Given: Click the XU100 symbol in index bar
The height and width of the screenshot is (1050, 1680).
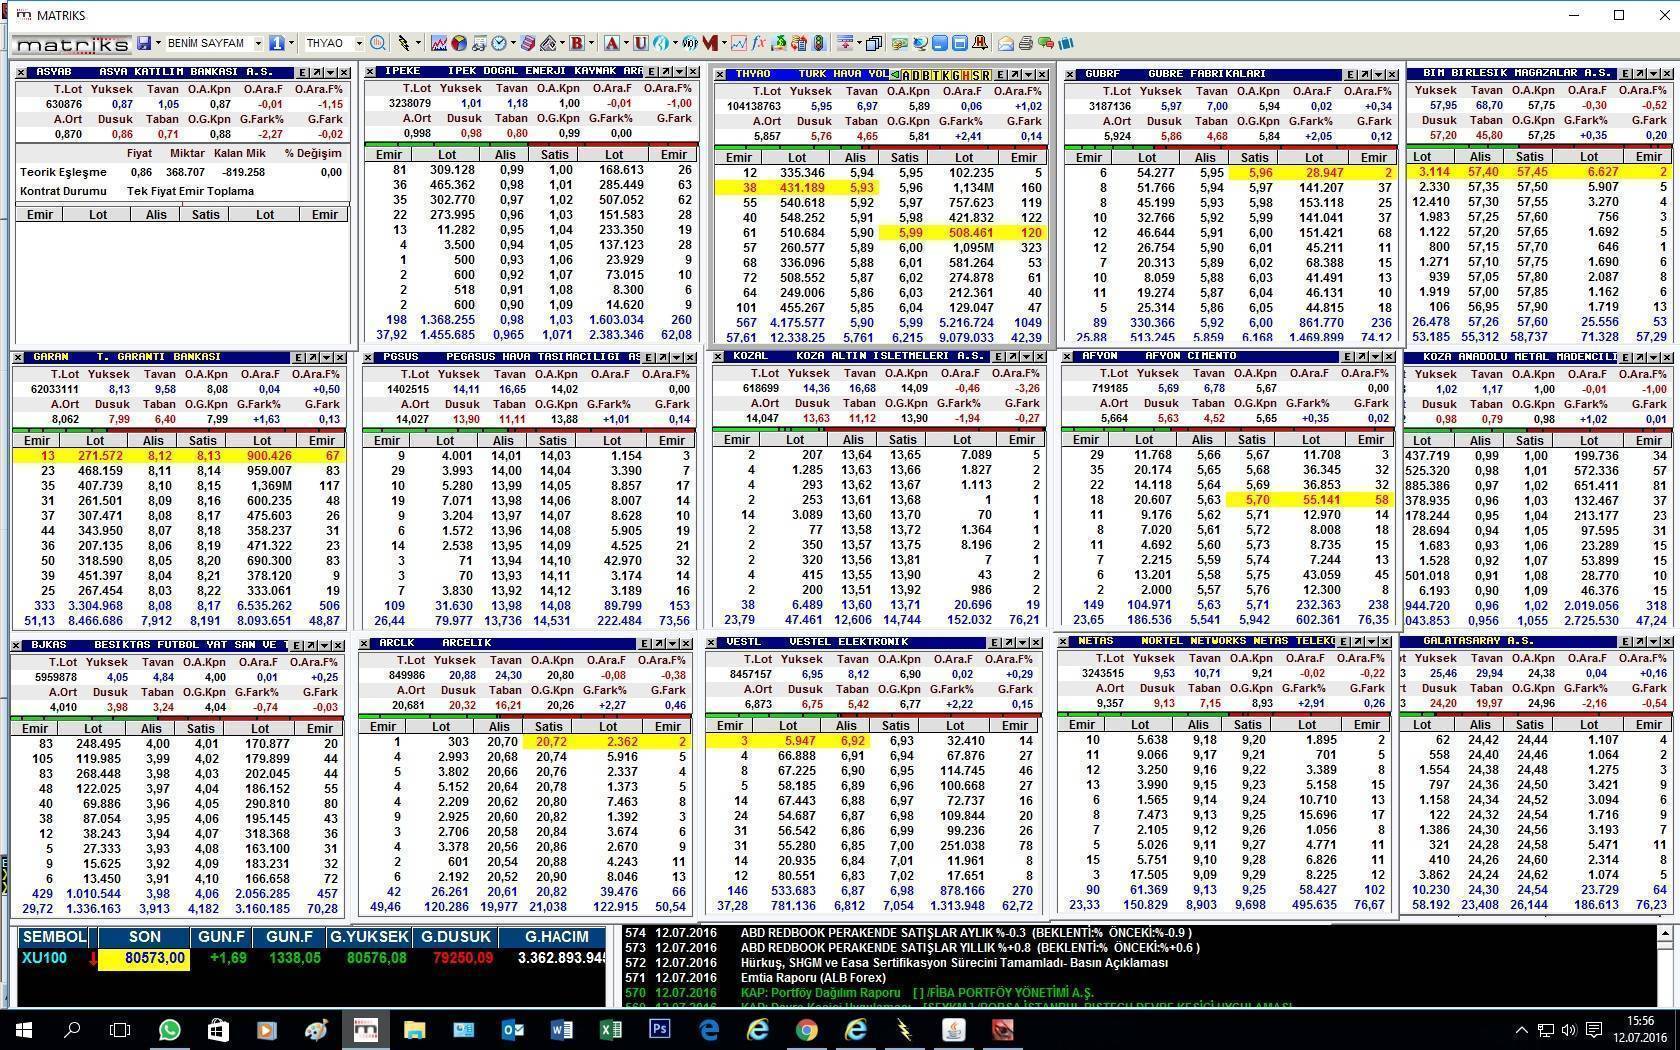Looking at the screenshot, I should [44, 958].
